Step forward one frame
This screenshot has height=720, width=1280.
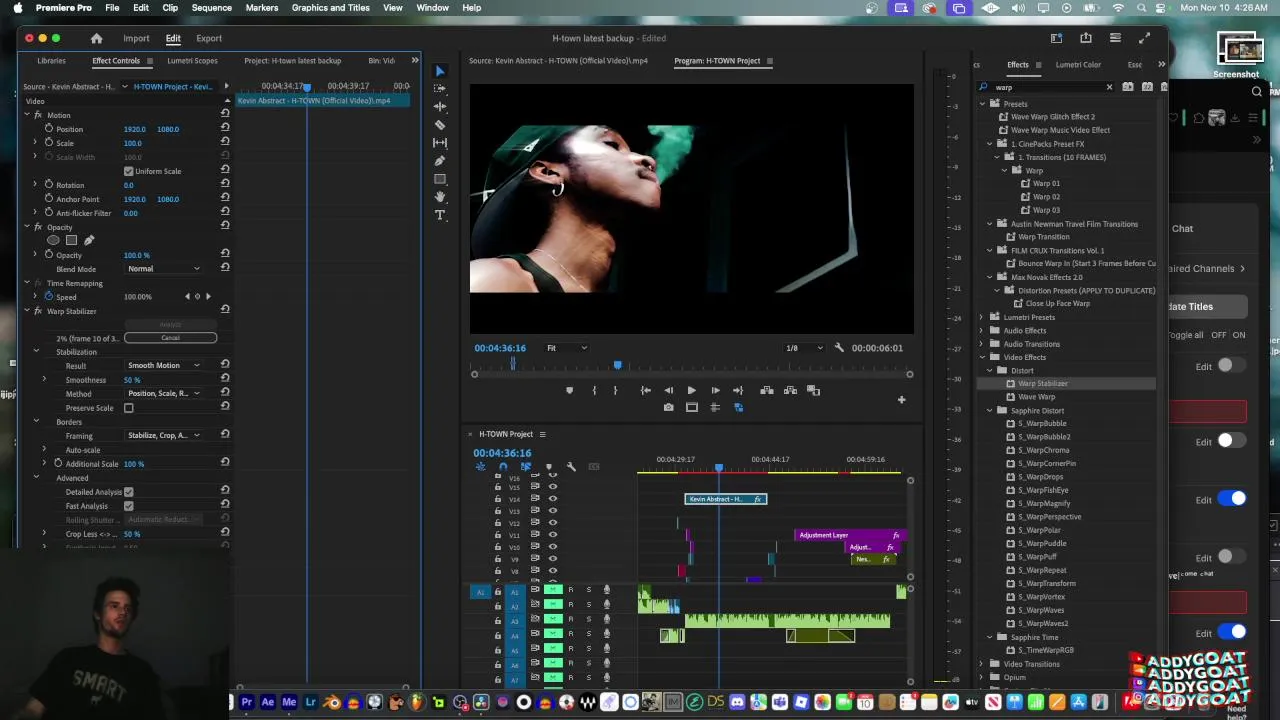(715, 390)
